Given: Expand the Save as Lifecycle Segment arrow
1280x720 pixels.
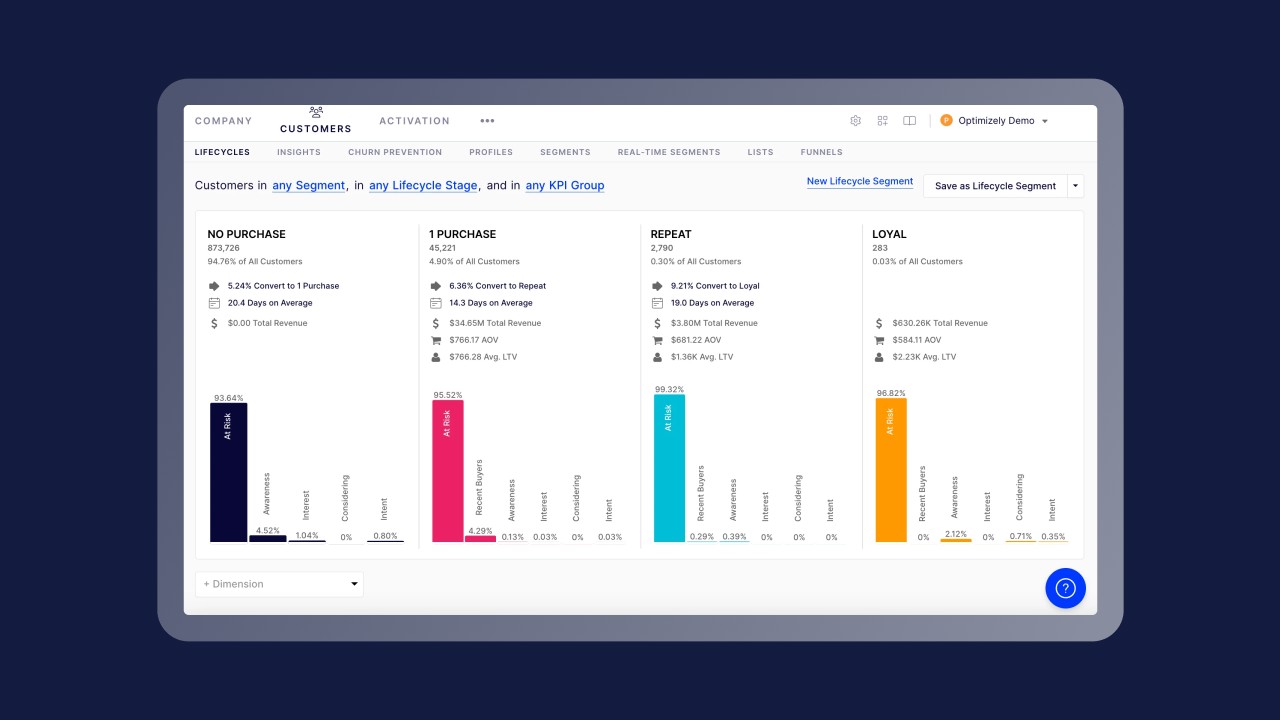Looking at the screenshot, I should click(1075, 186).
